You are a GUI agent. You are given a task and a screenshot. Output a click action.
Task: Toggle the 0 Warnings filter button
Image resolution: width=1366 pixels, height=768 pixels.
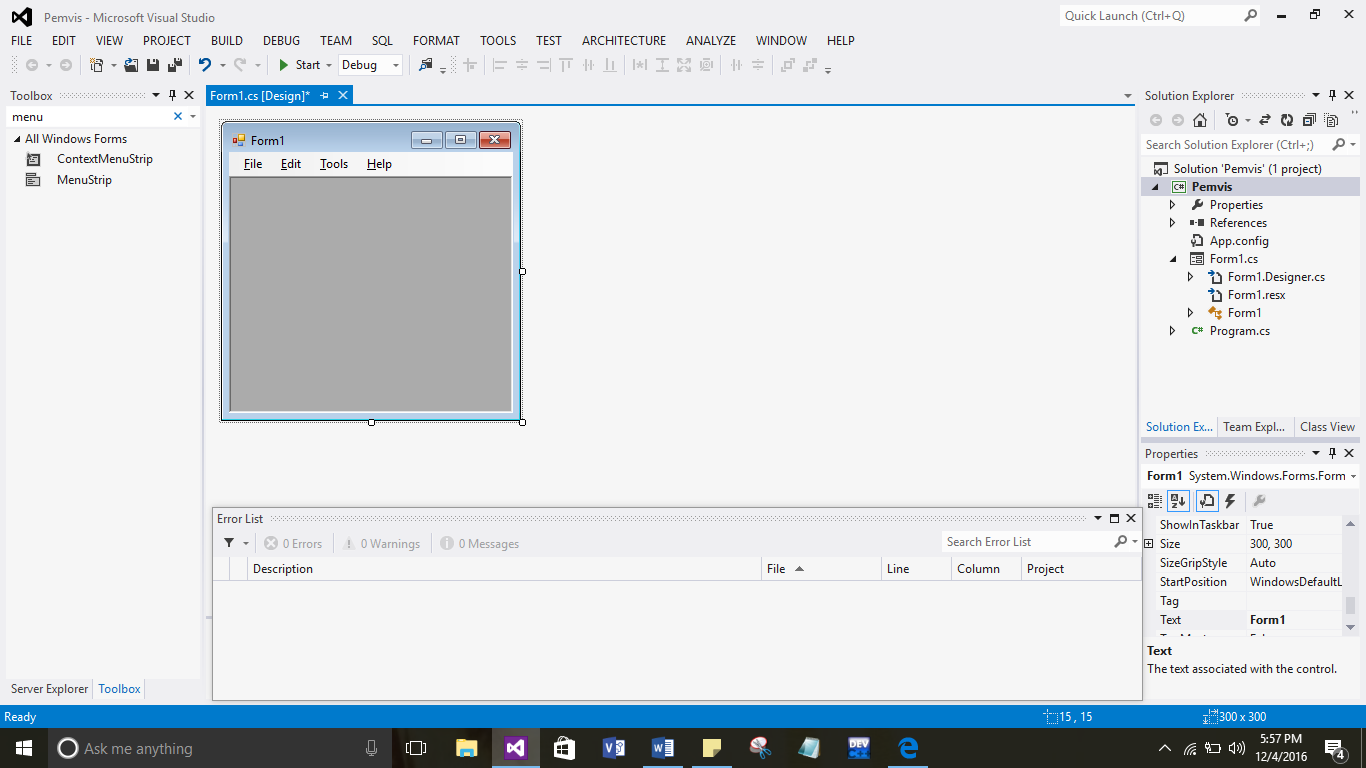point(381,544)
